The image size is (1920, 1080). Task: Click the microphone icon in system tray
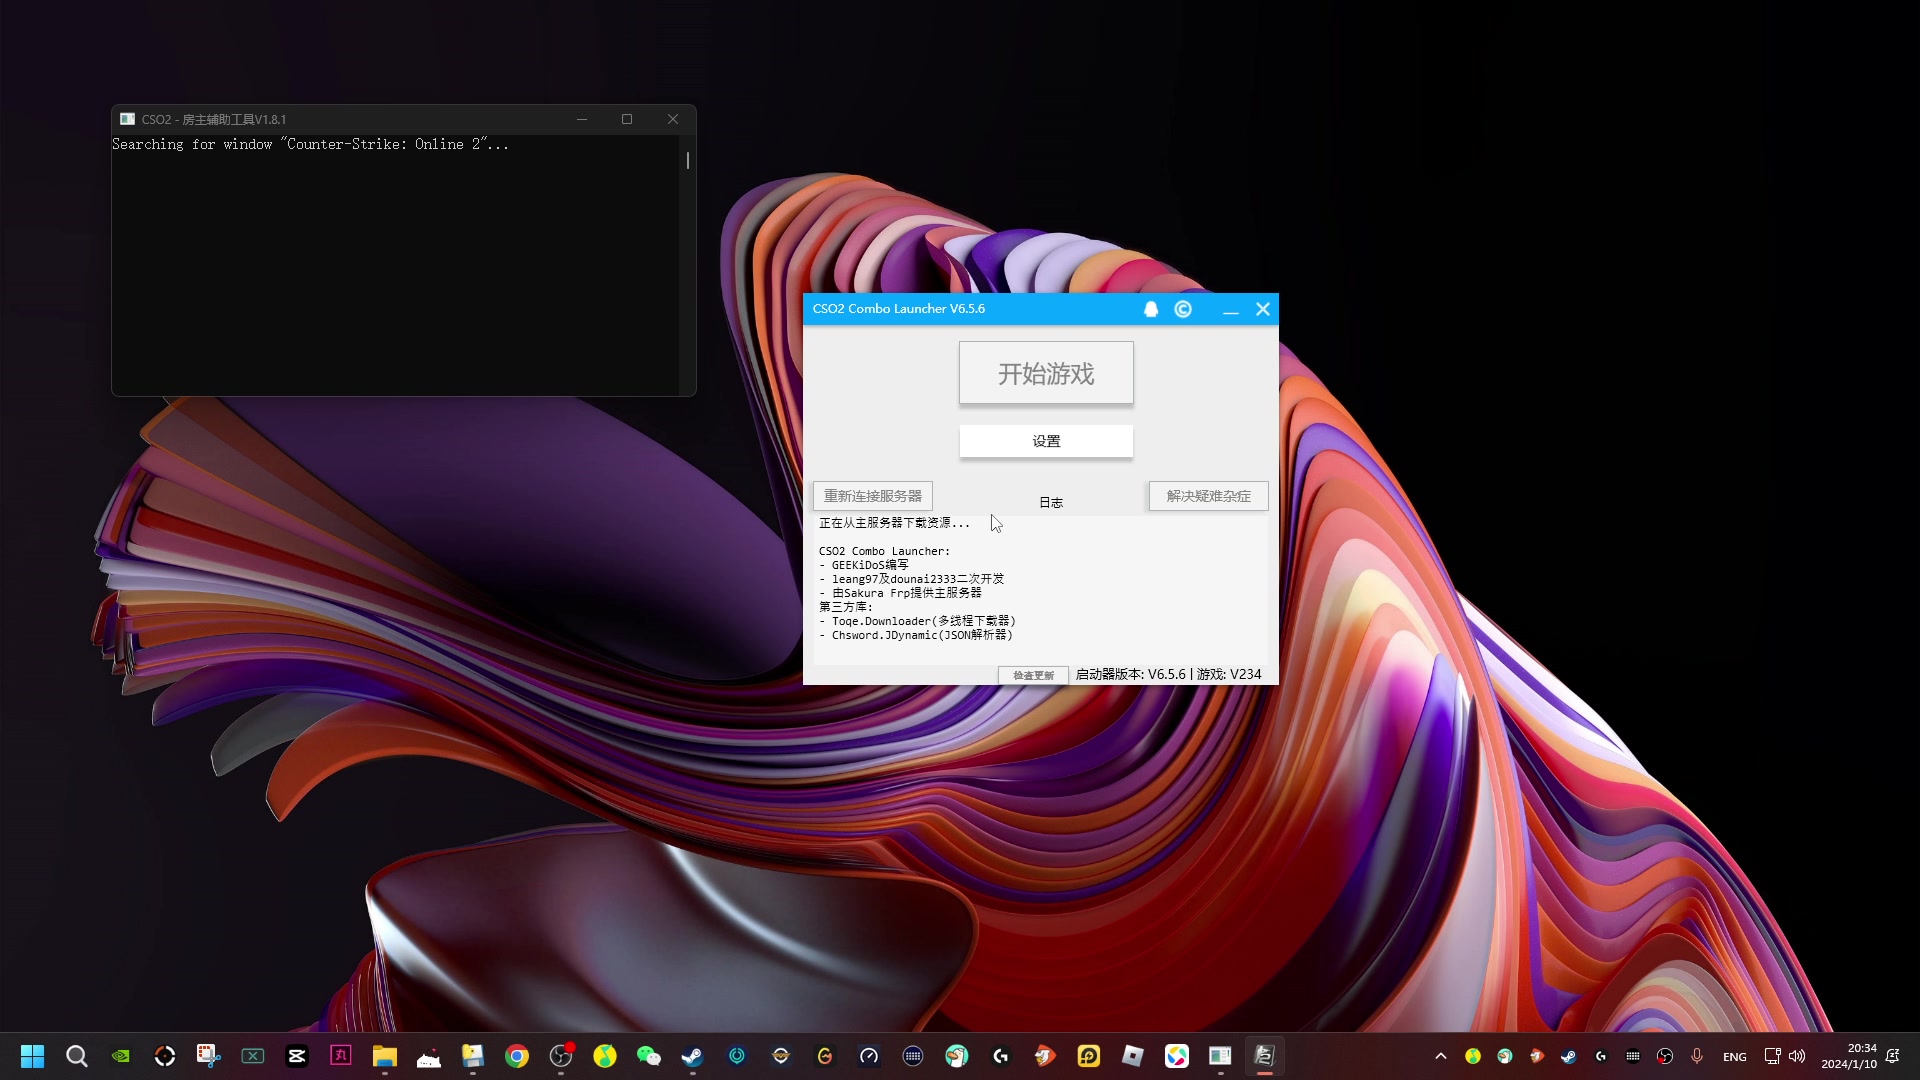1697,1056
